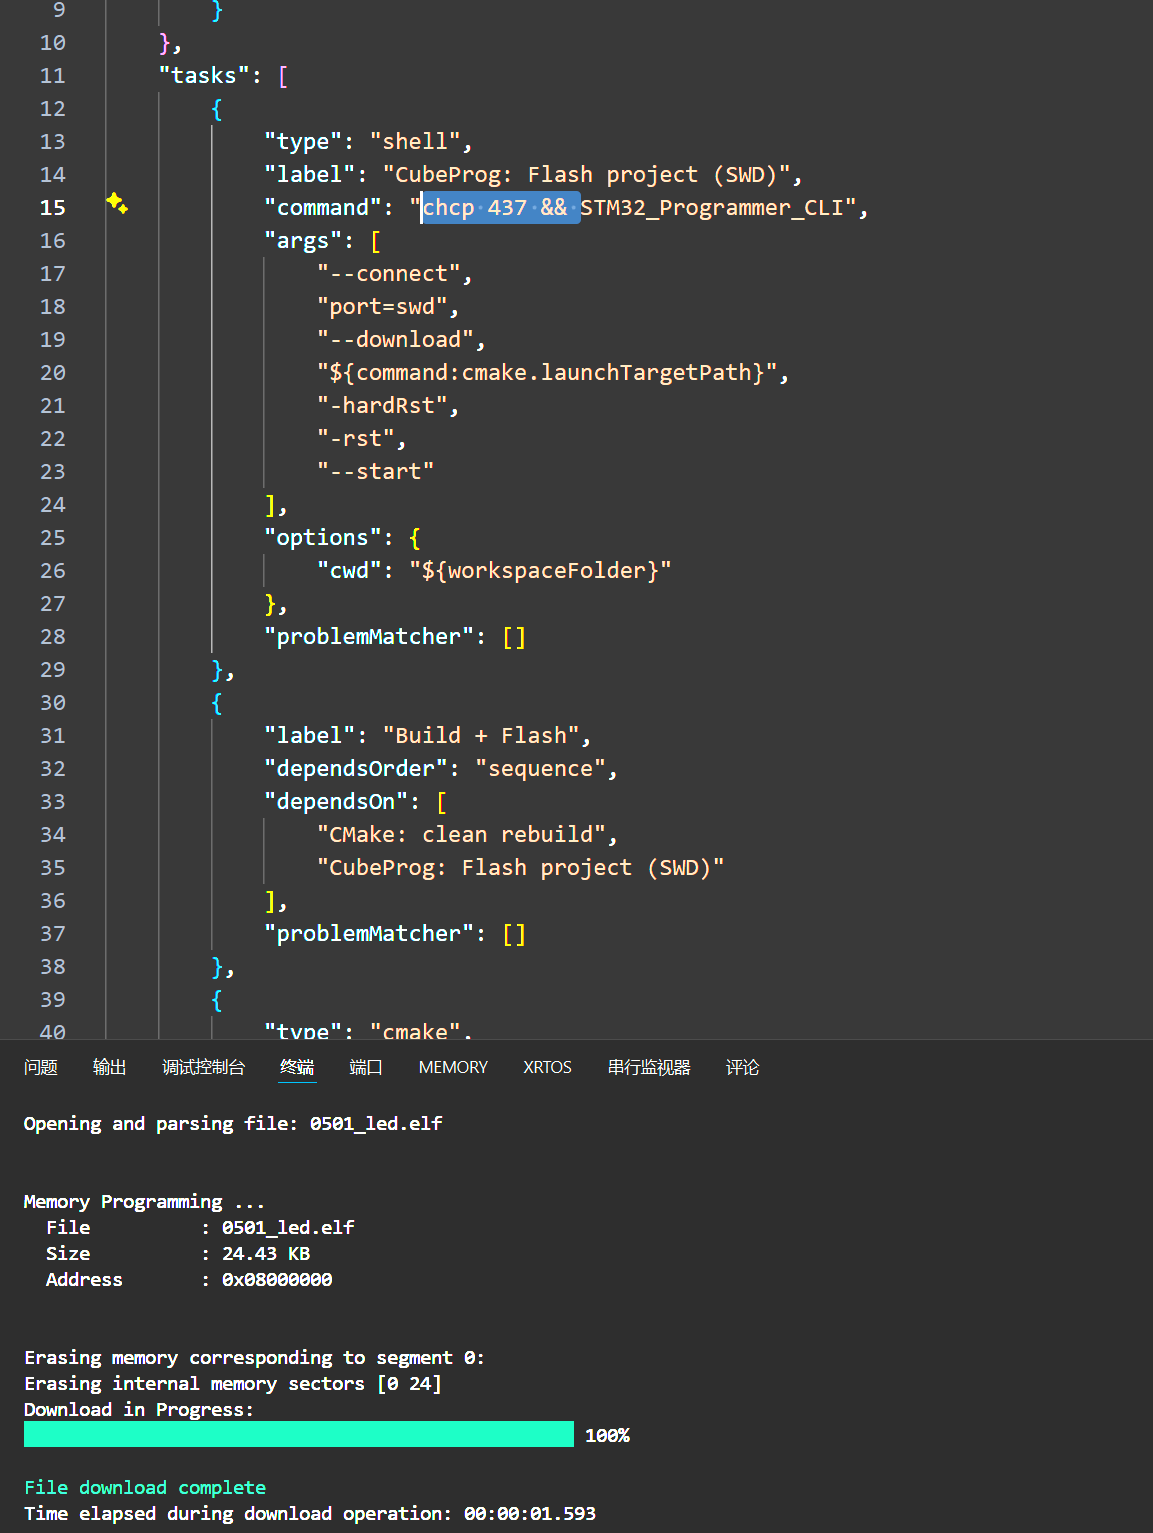Click the sparkle code action icon
1153x1533 pixels.
117,204
